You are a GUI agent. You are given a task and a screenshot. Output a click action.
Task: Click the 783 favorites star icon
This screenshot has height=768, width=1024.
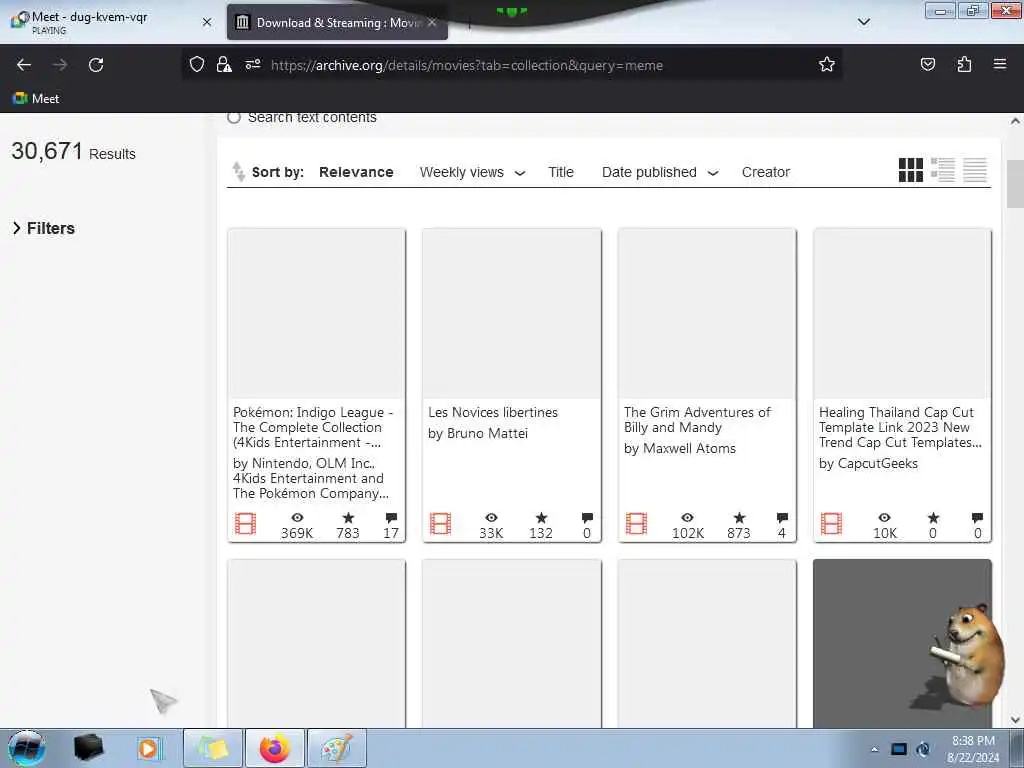tap(348, 517)
